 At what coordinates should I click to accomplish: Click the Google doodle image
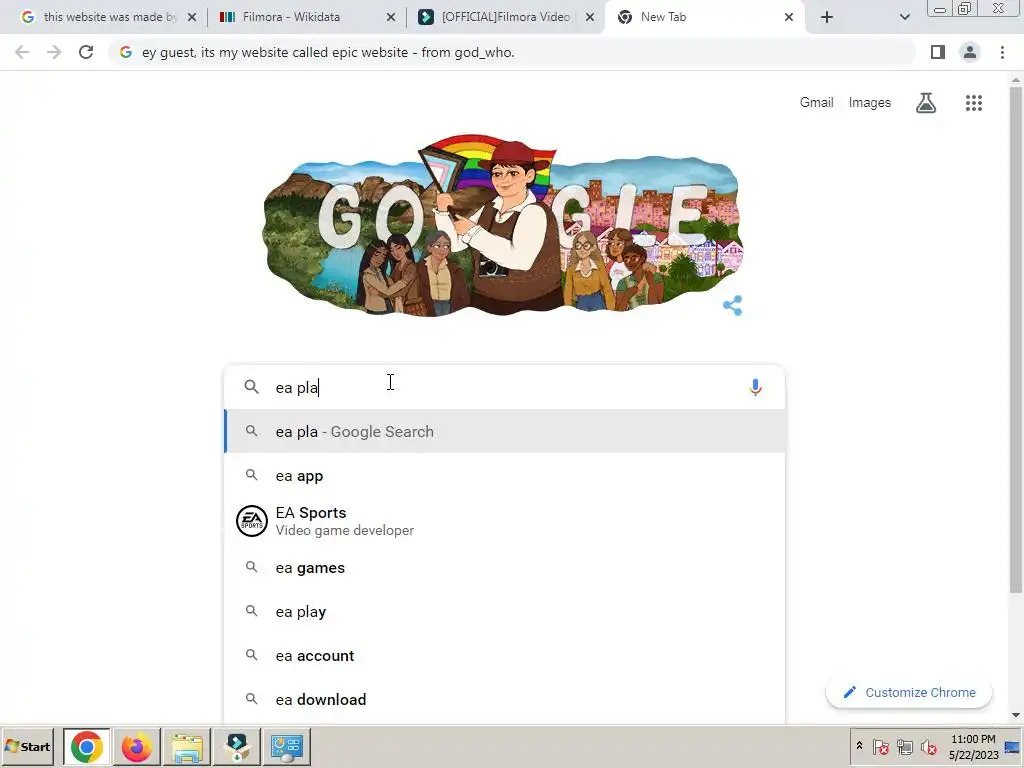(502, 225)
